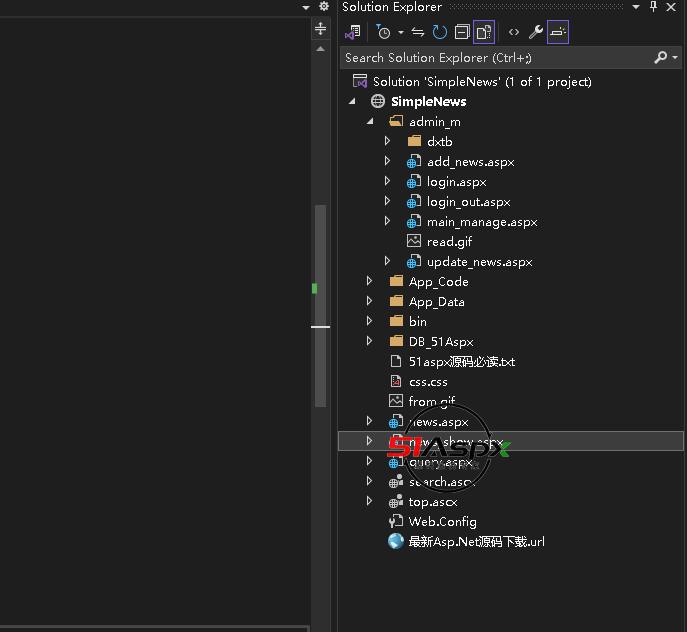Expand top.ascx node
The image size is (687, 632).
[x=369, y=501]
